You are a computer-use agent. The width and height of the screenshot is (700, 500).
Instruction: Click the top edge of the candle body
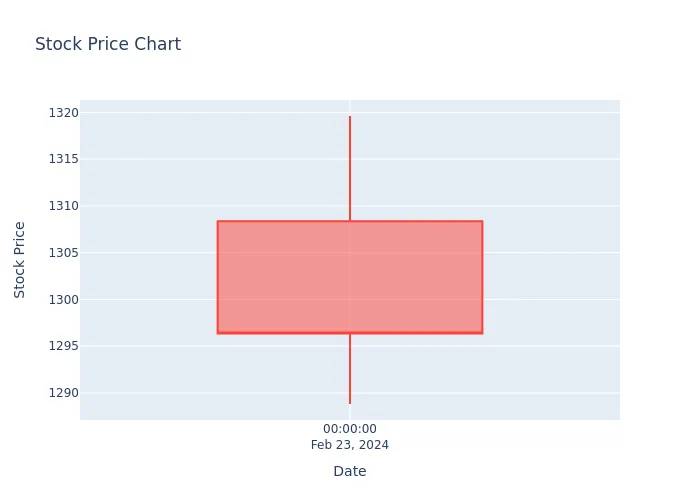(350, 221)
